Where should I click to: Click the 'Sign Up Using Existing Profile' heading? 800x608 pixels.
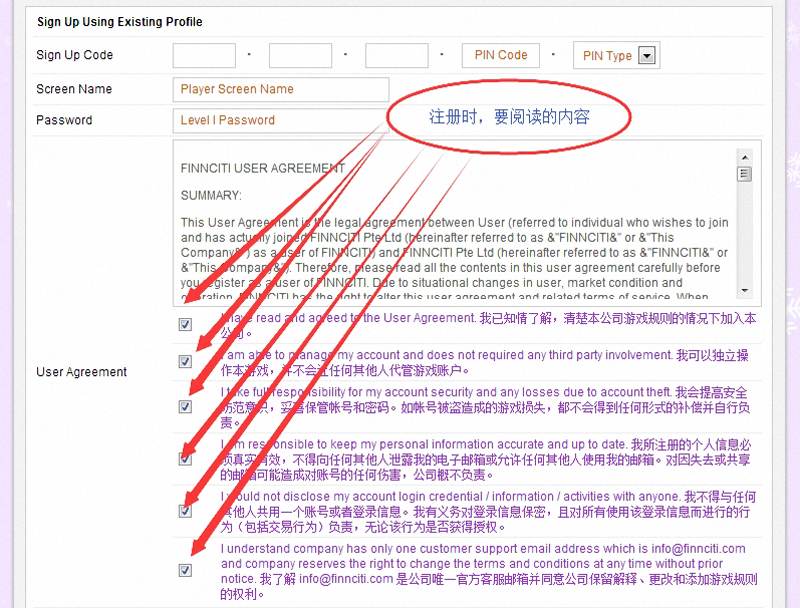click(119, 21)
